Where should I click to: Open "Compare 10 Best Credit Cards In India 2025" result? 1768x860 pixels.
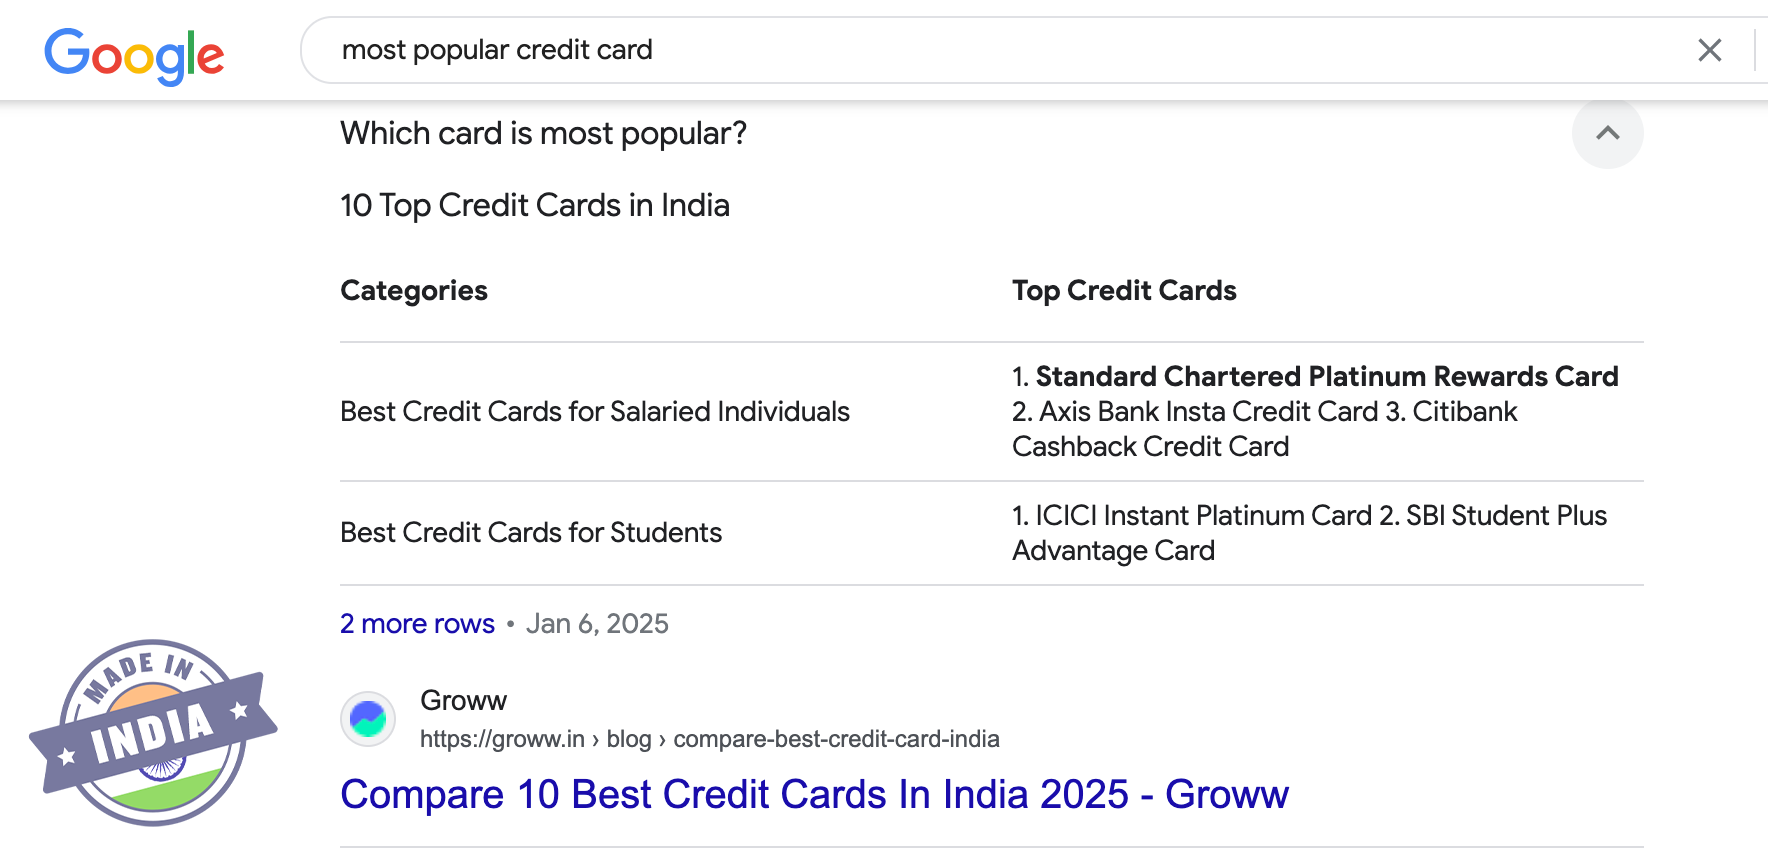[814, 795]
